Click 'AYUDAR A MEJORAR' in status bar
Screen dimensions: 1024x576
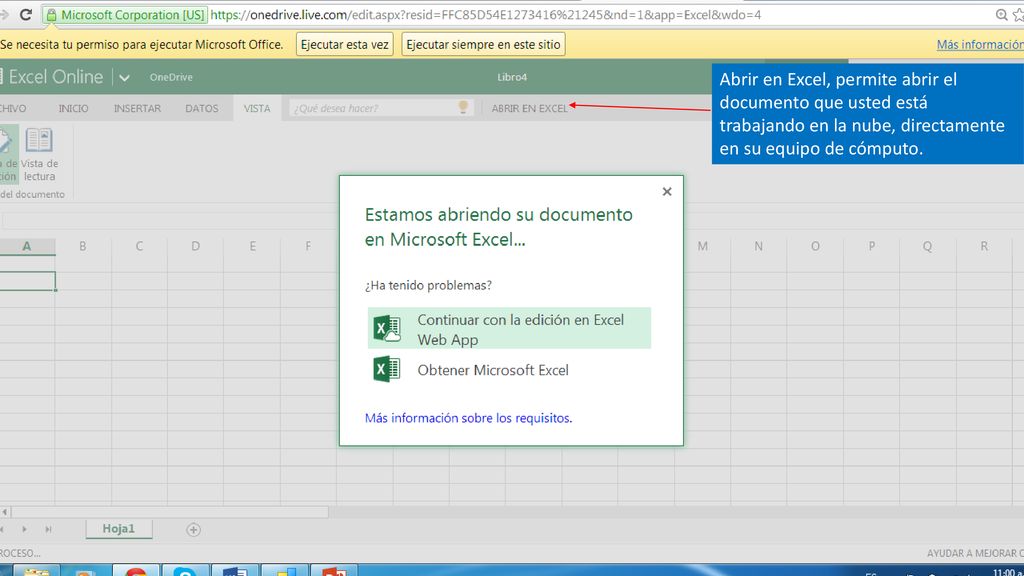(x=975, y=553)
